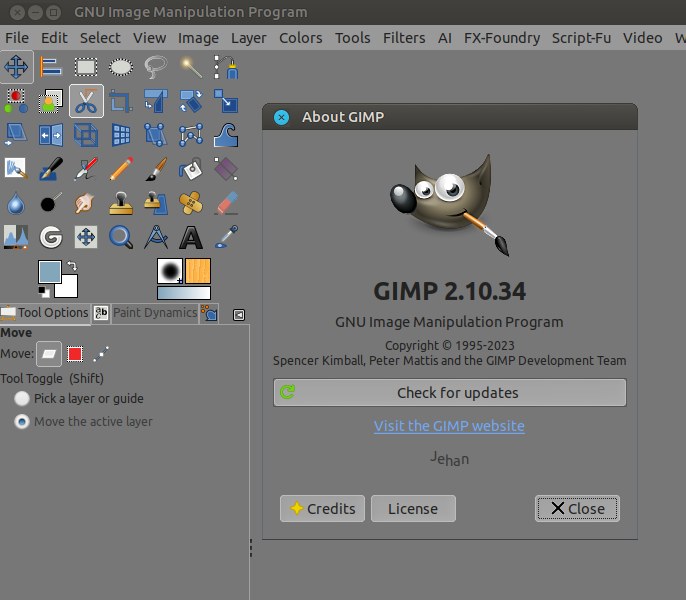Viewport: 686px width, 600px height.
Task: Select the Crop tool
Action: 121,101
